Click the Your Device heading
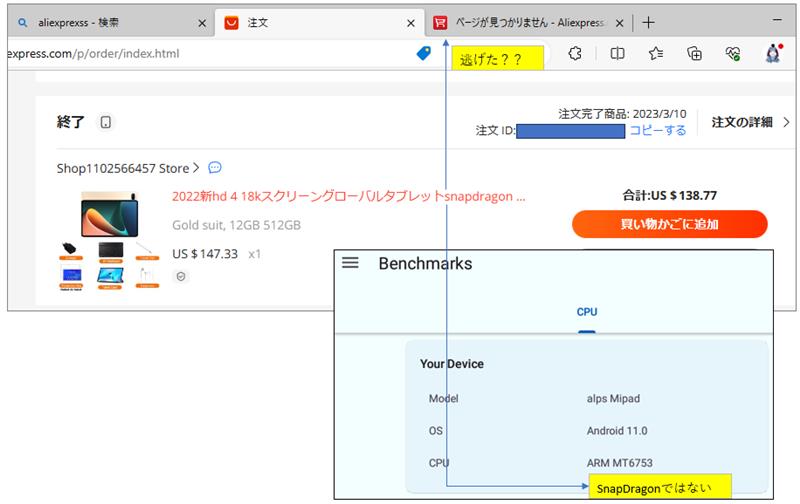Image resolution: width=800 pixels, height=504 pixels. 452,364
